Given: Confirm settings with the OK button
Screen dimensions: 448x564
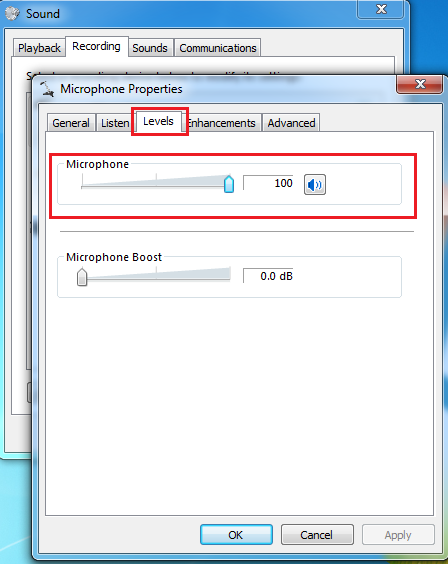Looking at the screenshot, I should click(x=236, y=535).
